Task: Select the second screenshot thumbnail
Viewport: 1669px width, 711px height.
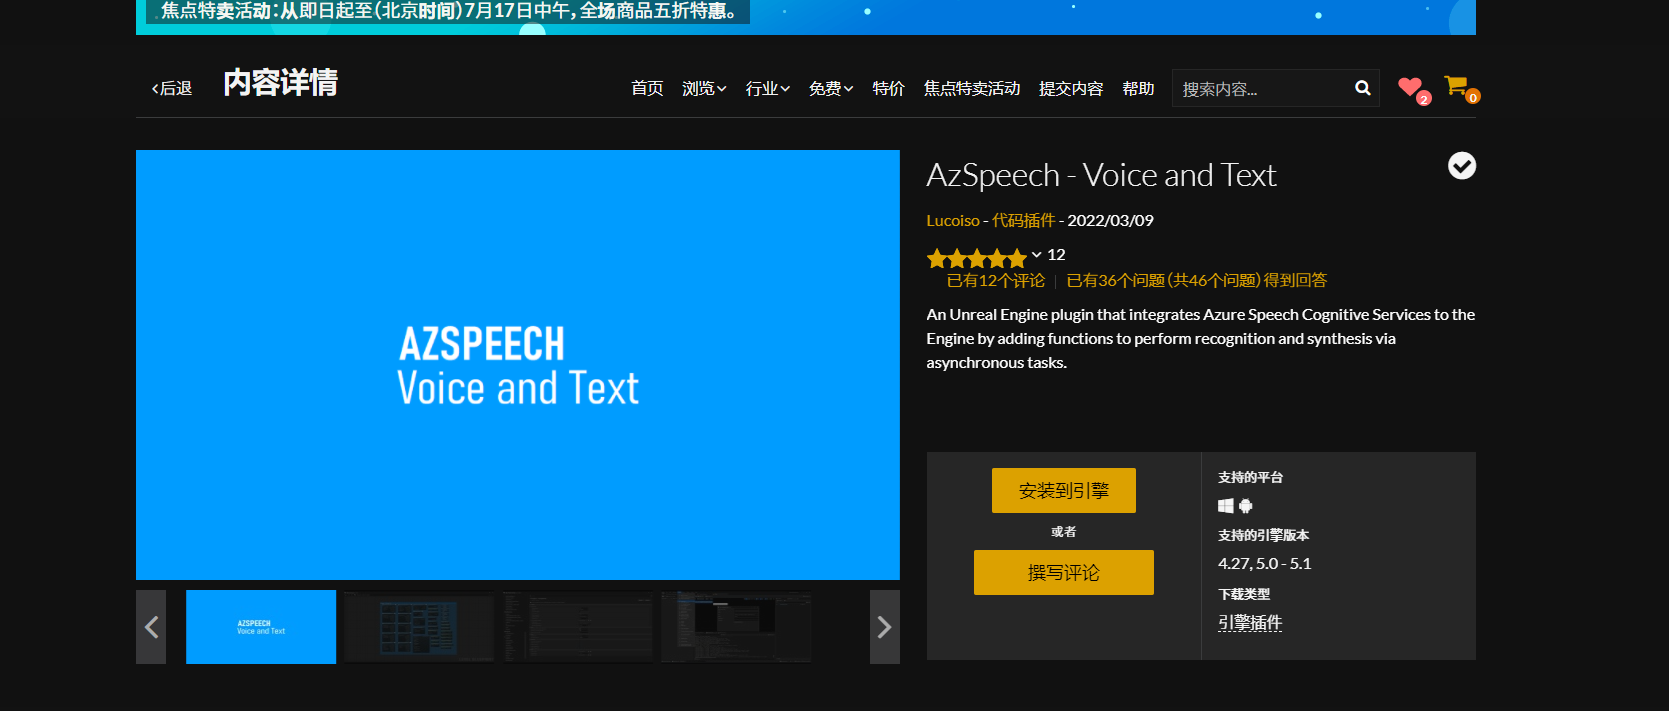Action: (x=419, y=627)
